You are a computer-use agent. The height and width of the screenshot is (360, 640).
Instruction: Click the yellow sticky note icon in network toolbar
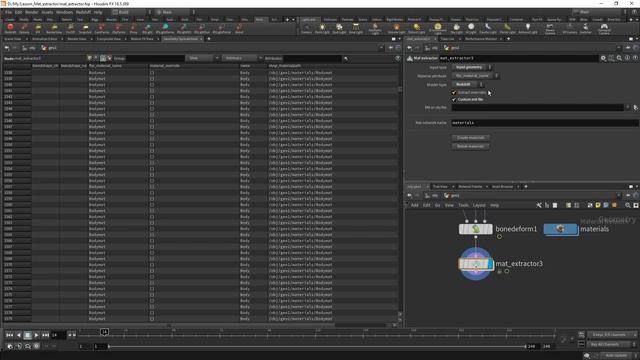pyautogui.click(x=598, y=205)
